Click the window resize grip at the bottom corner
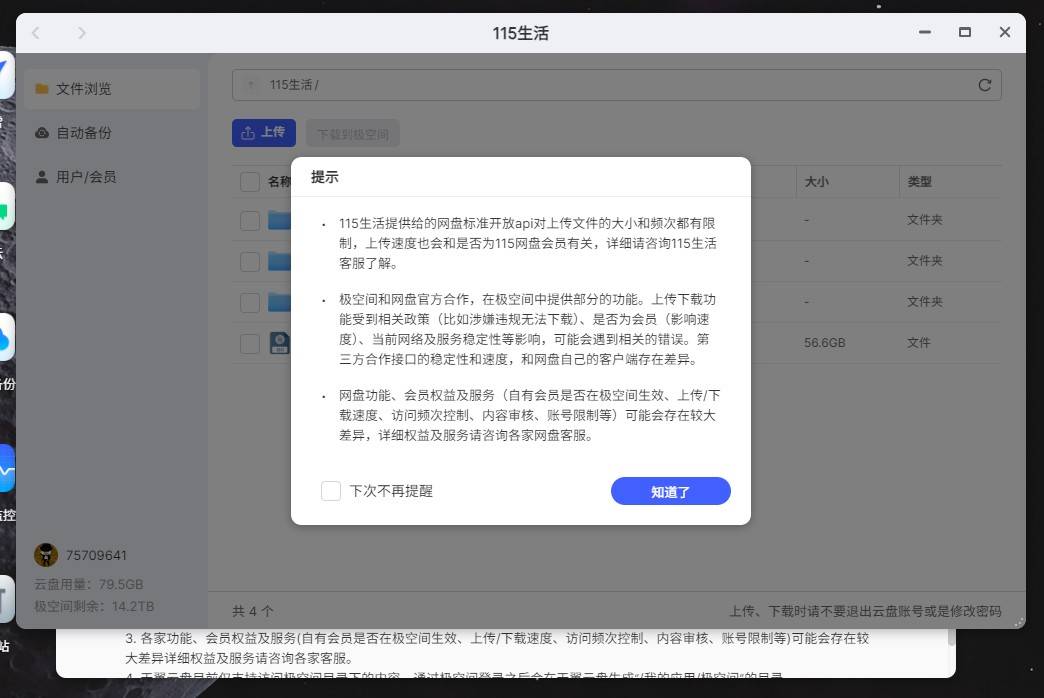Viewport: 1044px width, 698px height. coord(1019,622)
